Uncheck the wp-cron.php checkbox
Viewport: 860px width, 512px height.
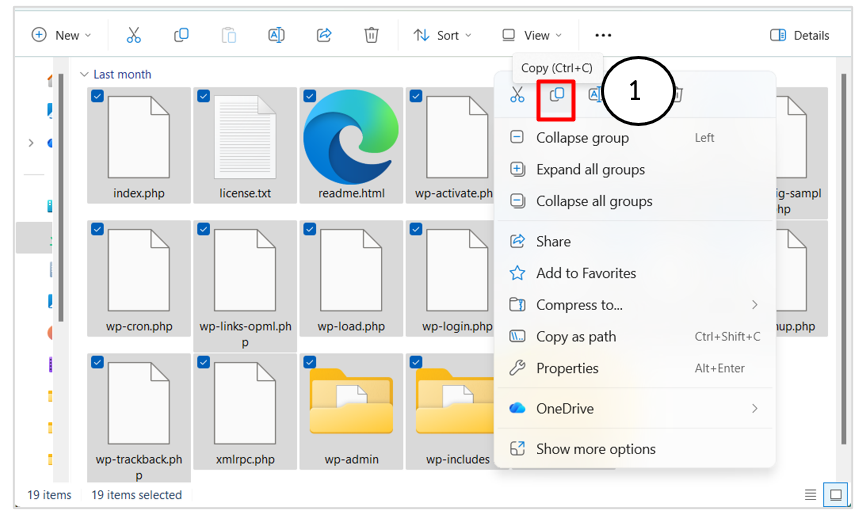pos(97,229)
